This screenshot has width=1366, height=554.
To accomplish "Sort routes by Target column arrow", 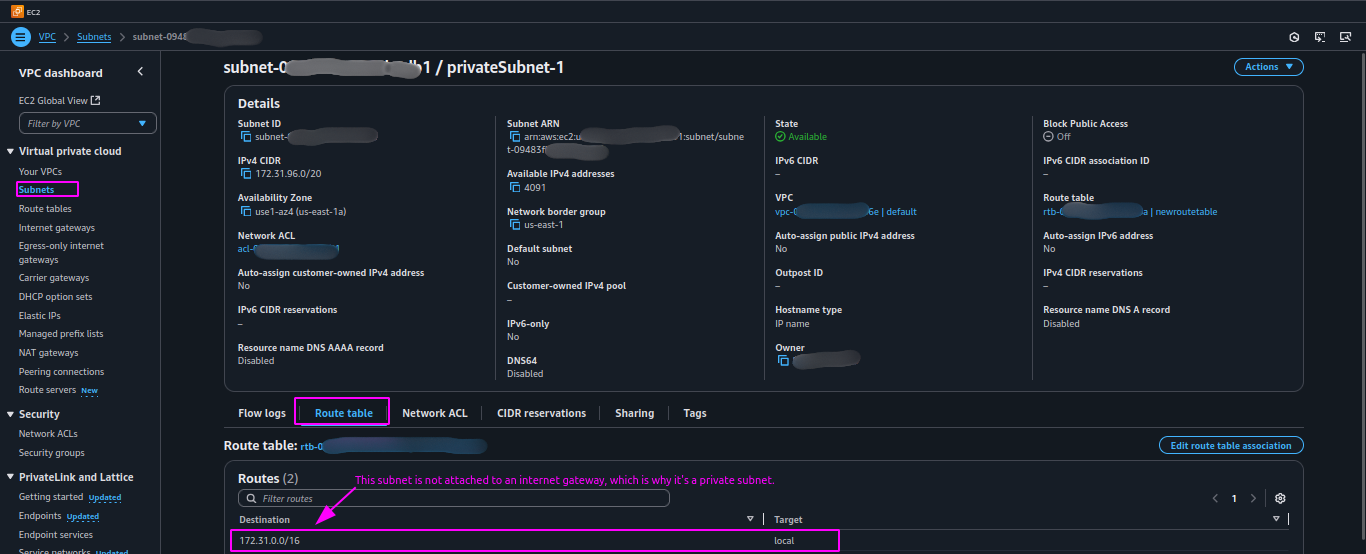I will (x=1276, y=519).
